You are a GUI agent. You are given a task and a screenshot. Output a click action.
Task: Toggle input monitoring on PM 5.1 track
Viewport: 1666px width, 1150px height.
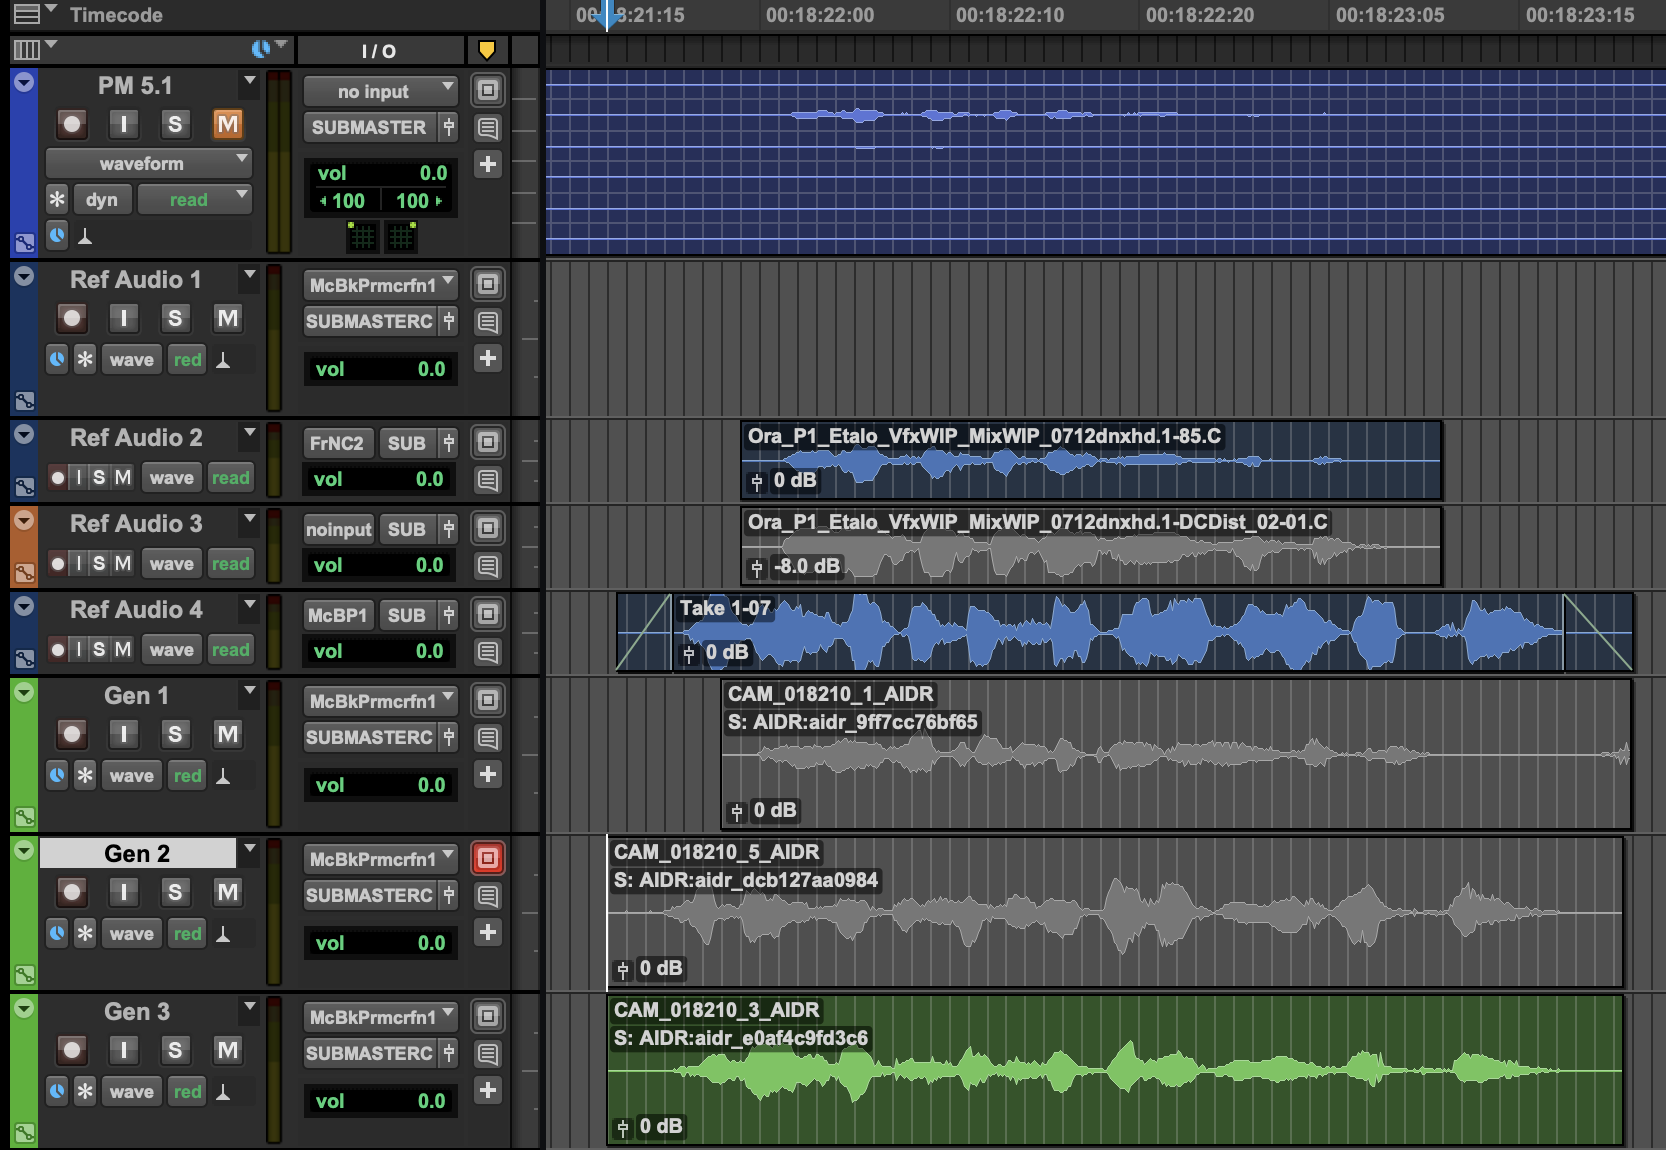(x=123, y=124)
